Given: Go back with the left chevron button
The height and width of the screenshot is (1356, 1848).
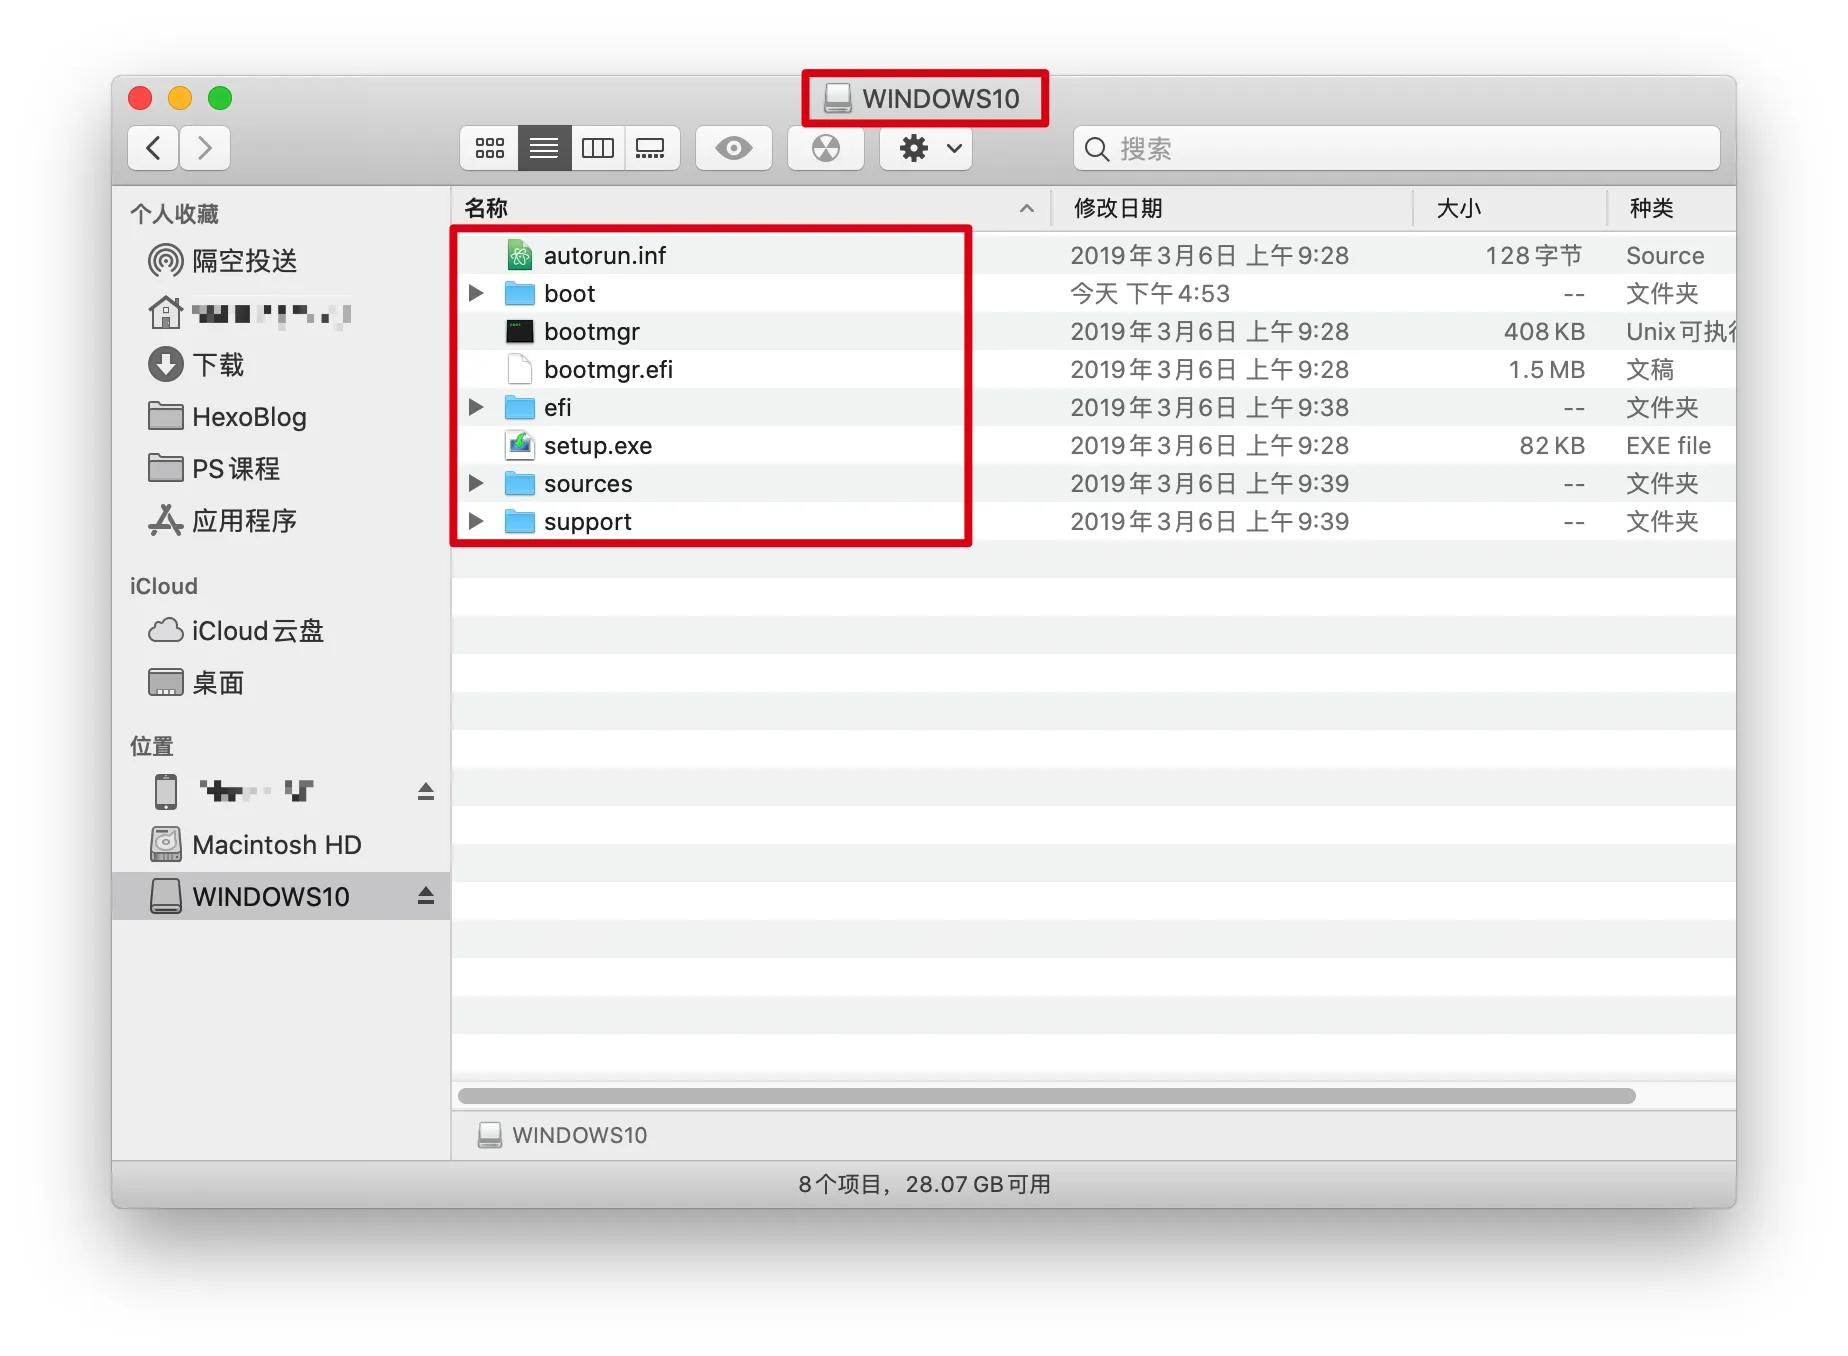Looking at the screenshot, I should point(154,148).
